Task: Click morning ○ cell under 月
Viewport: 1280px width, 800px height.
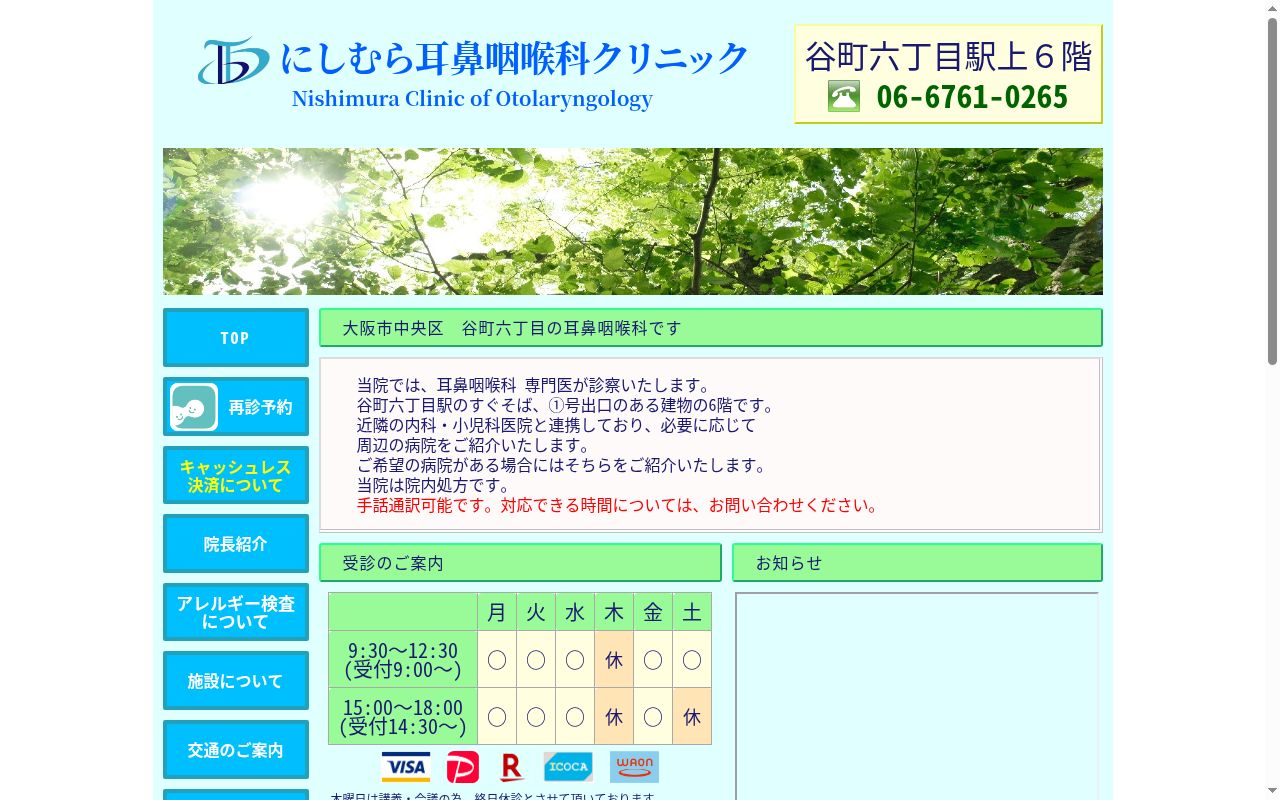Action: point(497,659)
